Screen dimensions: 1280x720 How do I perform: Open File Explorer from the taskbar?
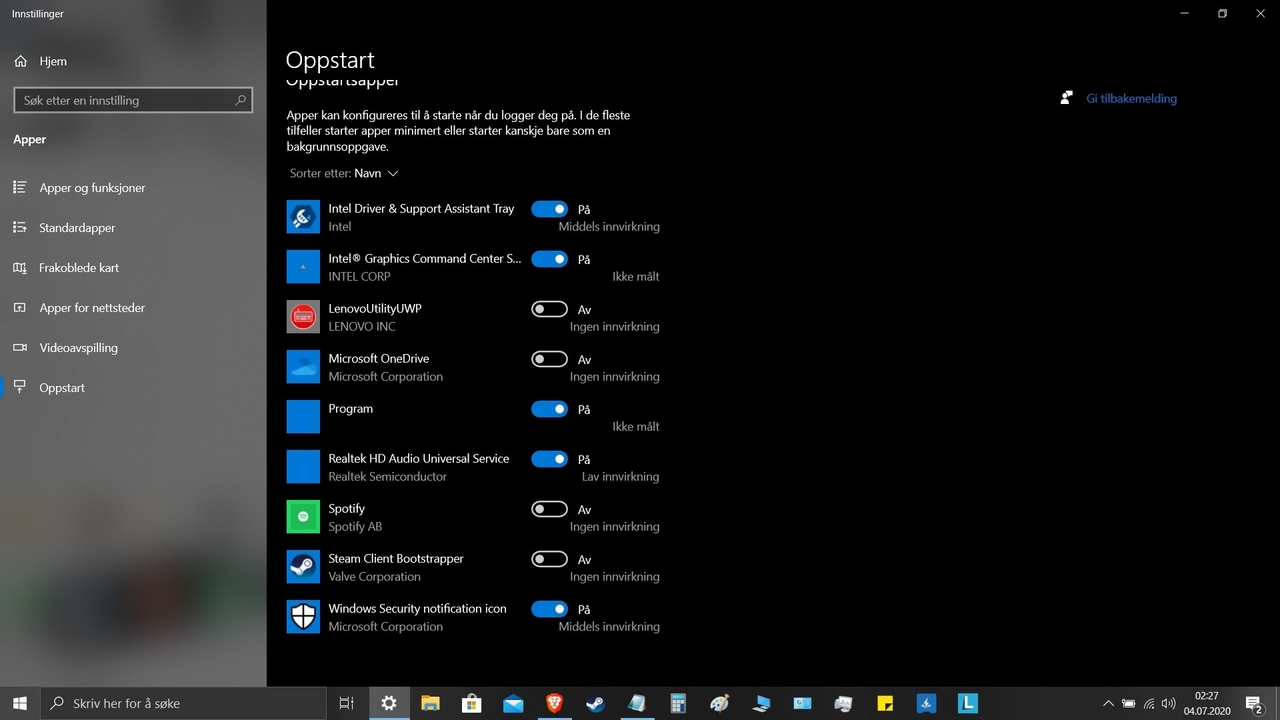point(430,703)
